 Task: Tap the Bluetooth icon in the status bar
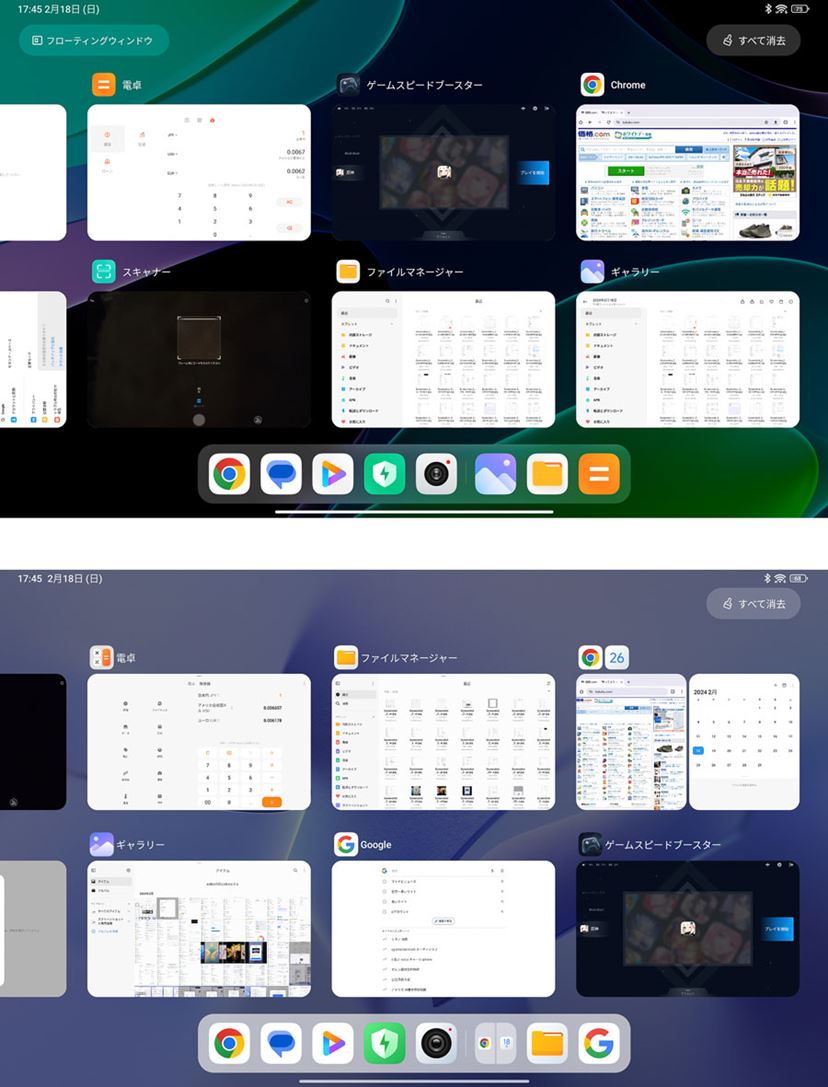click(768, 9)
